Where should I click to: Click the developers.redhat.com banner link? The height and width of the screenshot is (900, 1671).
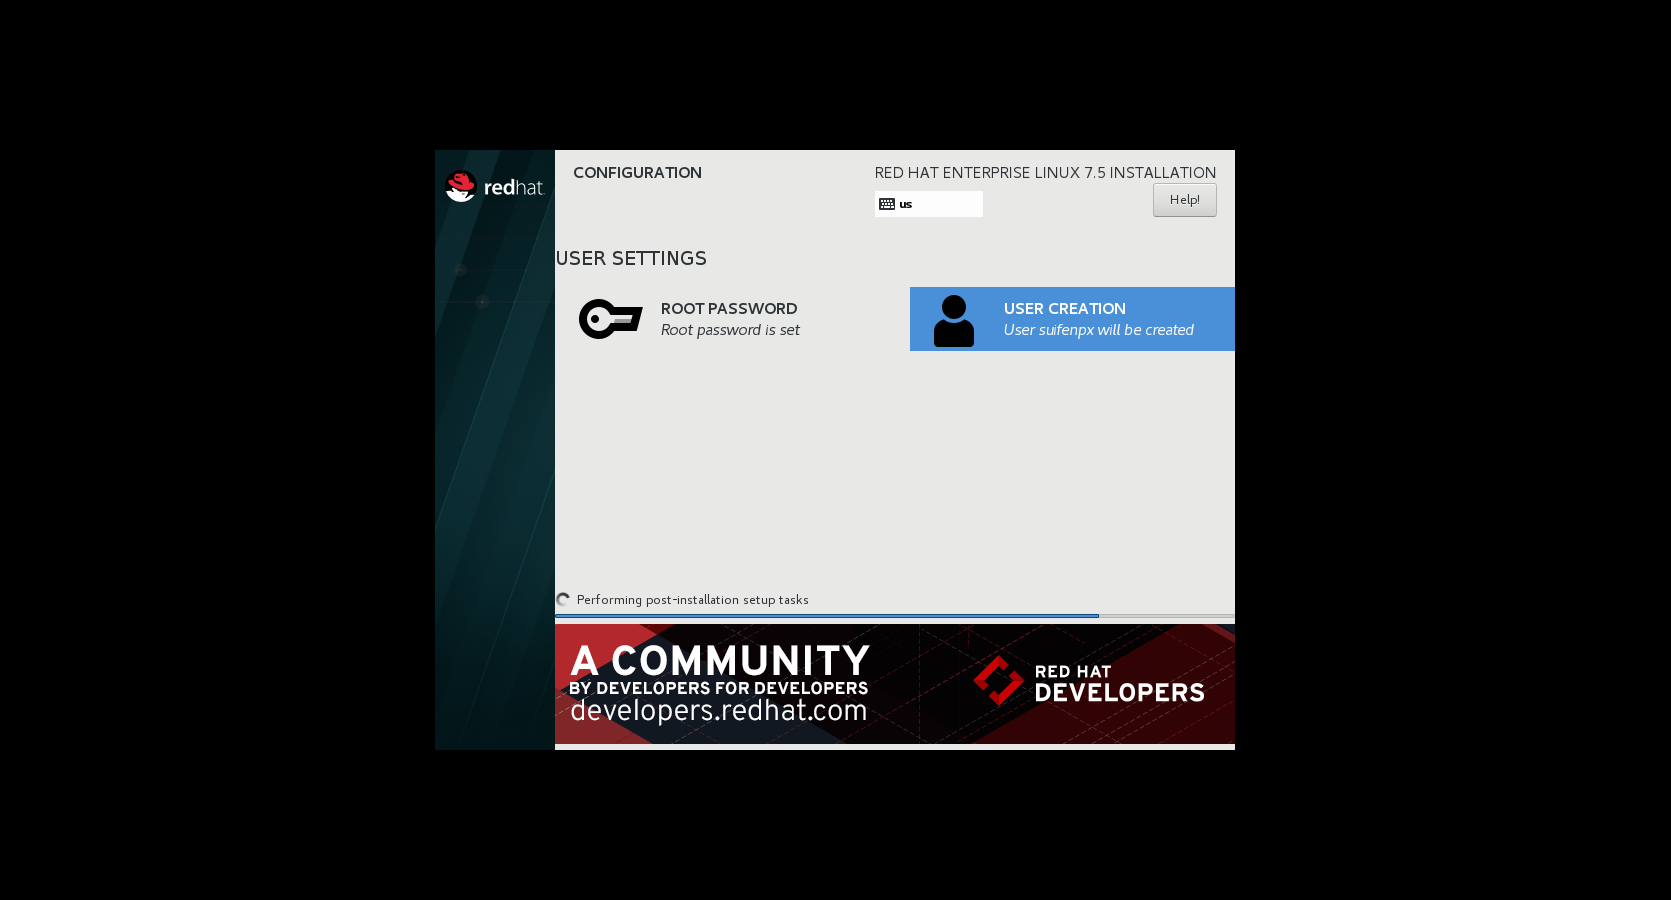click(x=718, y=710)
